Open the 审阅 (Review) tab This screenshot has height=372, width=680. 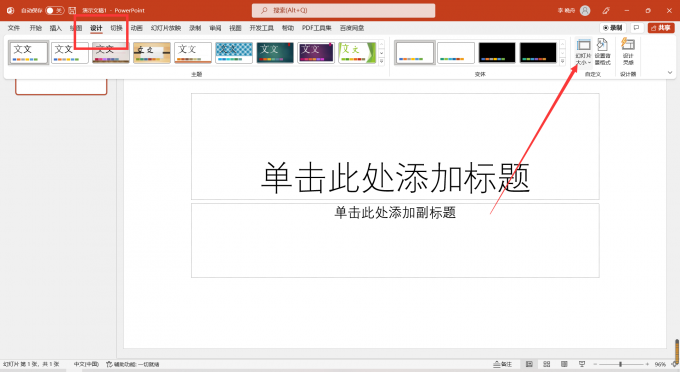[215, 28]
